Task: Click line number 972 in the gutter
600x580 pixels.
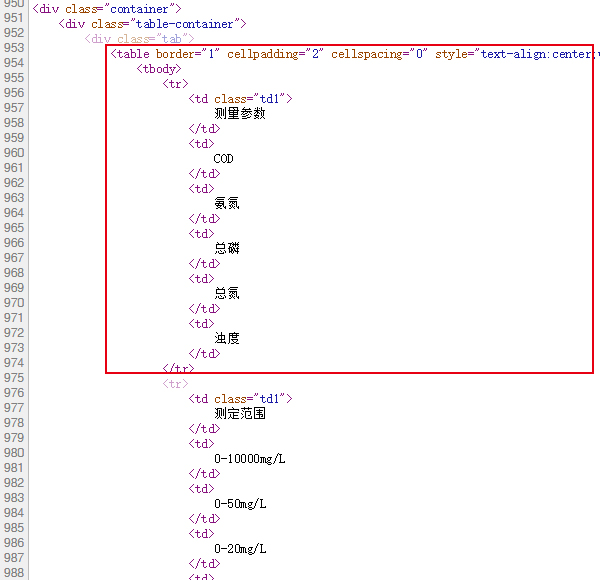Action: (14, 333)
